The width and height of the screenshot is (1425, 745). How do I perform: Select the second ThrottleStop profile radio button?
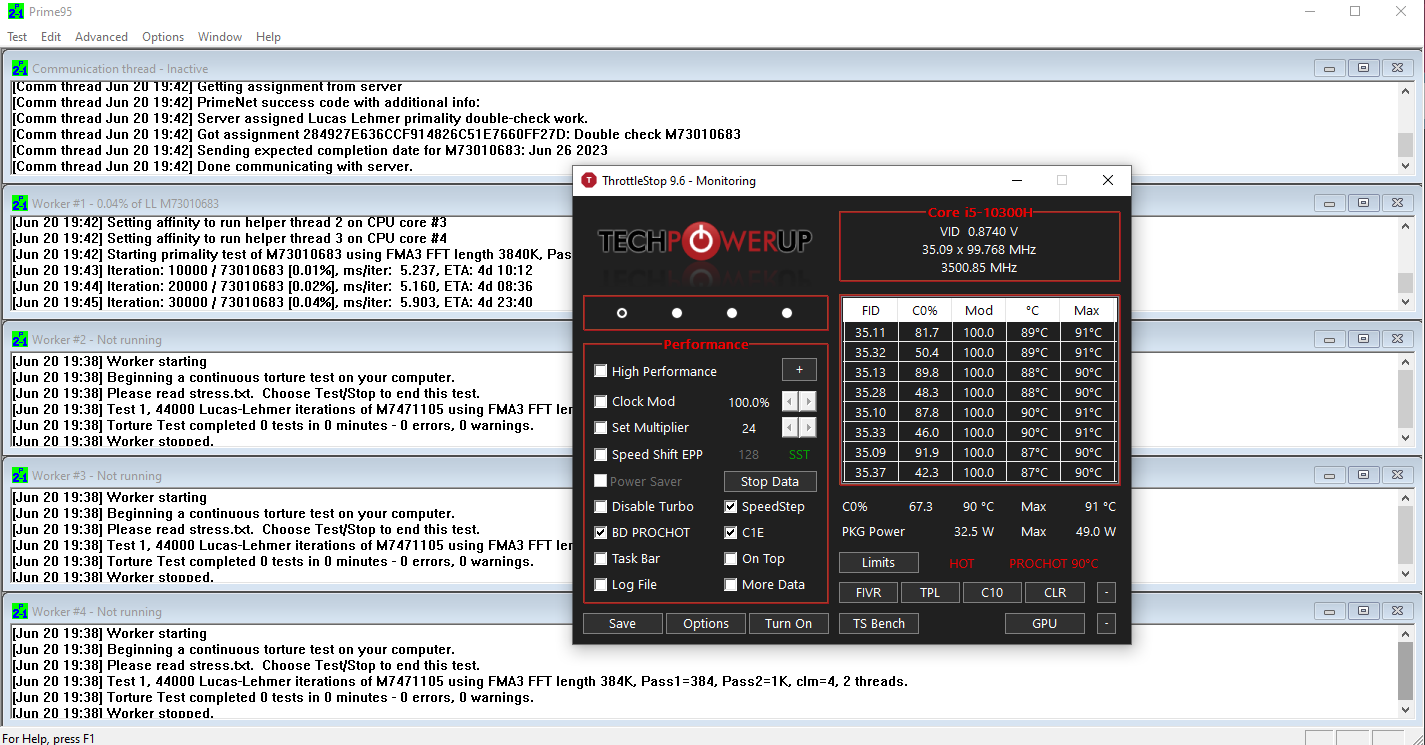677,313
